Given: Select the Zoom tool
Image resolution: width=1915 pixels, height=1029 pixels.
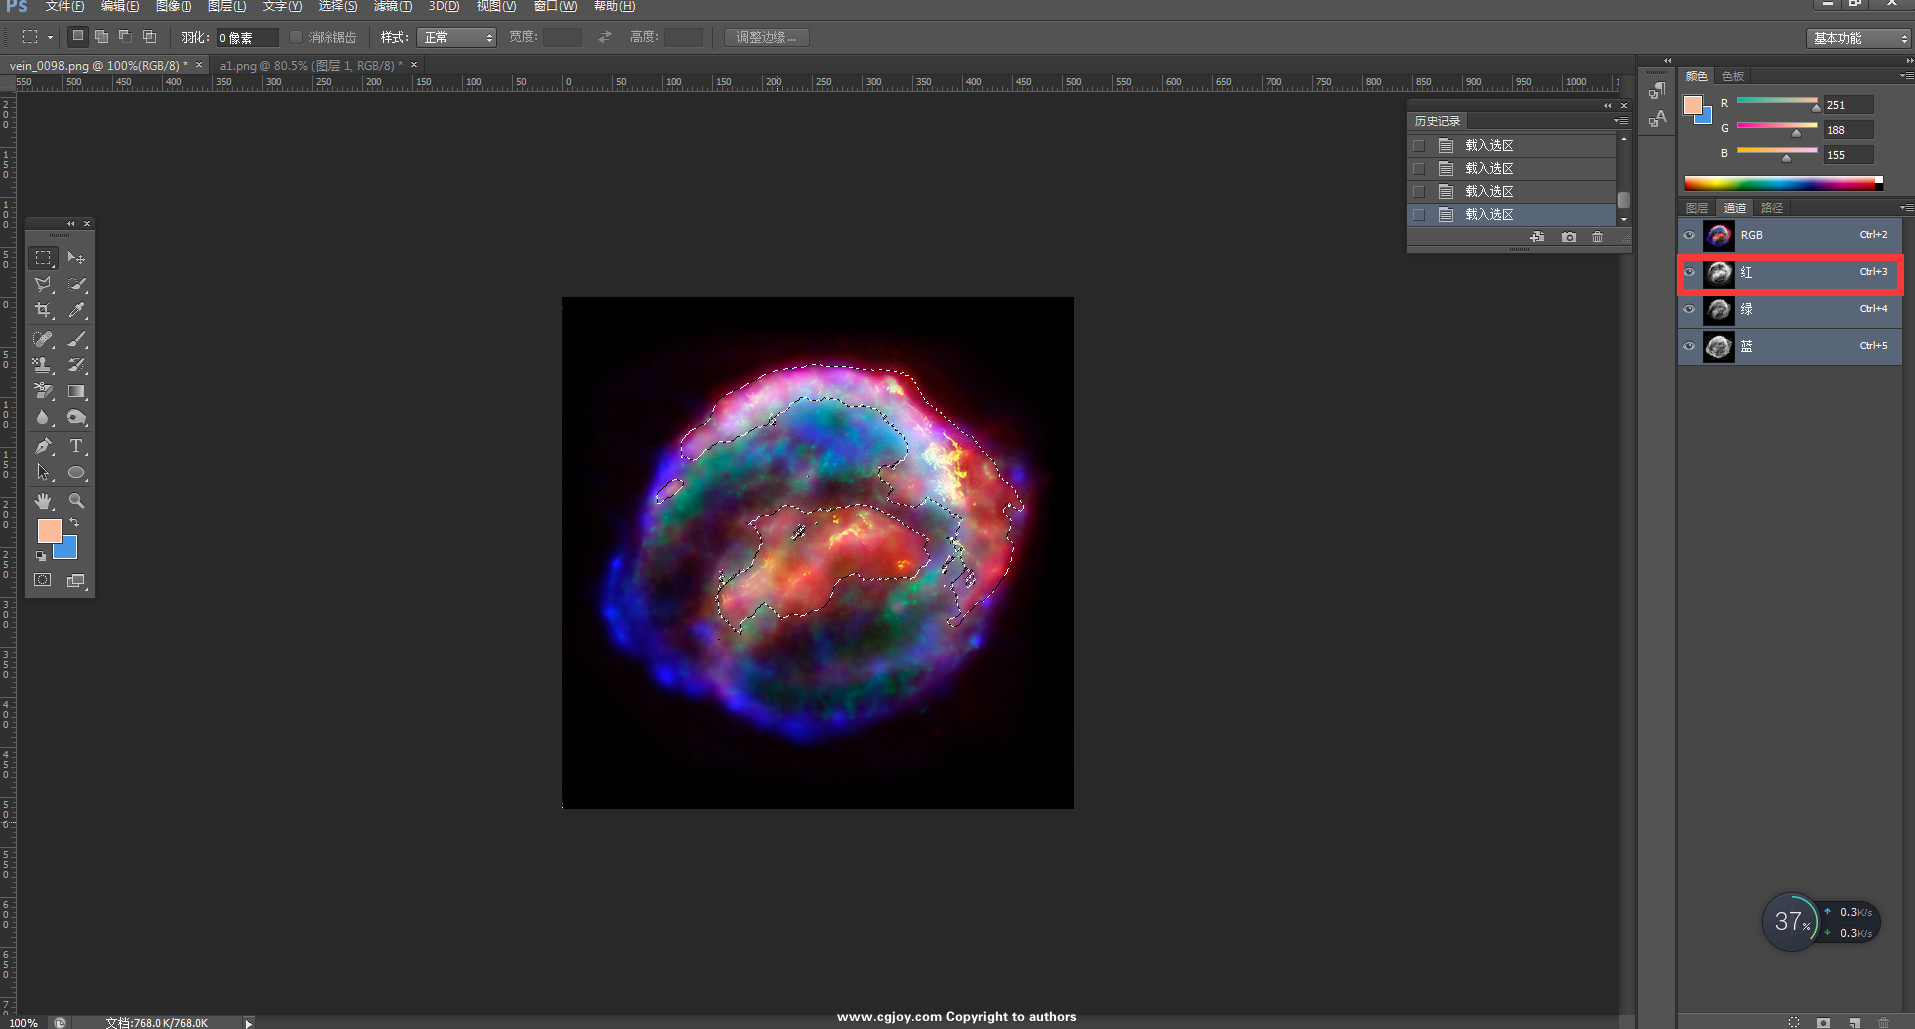Looking at the screenshot, I should pos(76,500).
